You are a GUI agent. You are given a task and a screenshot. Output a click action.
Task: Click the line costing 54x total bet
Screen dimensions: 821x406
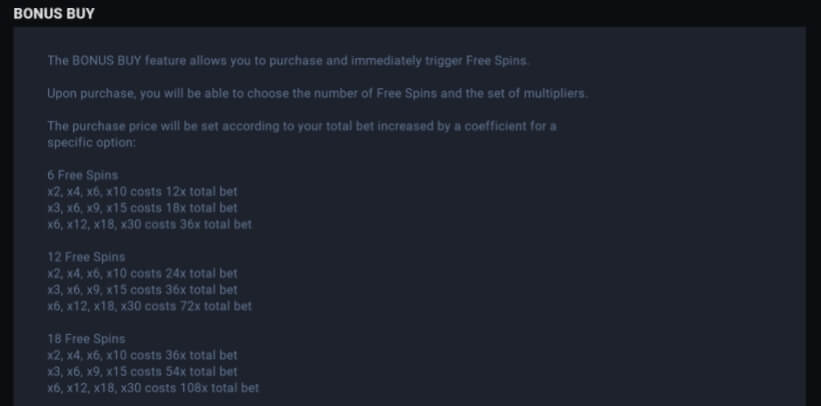[142, 371]
